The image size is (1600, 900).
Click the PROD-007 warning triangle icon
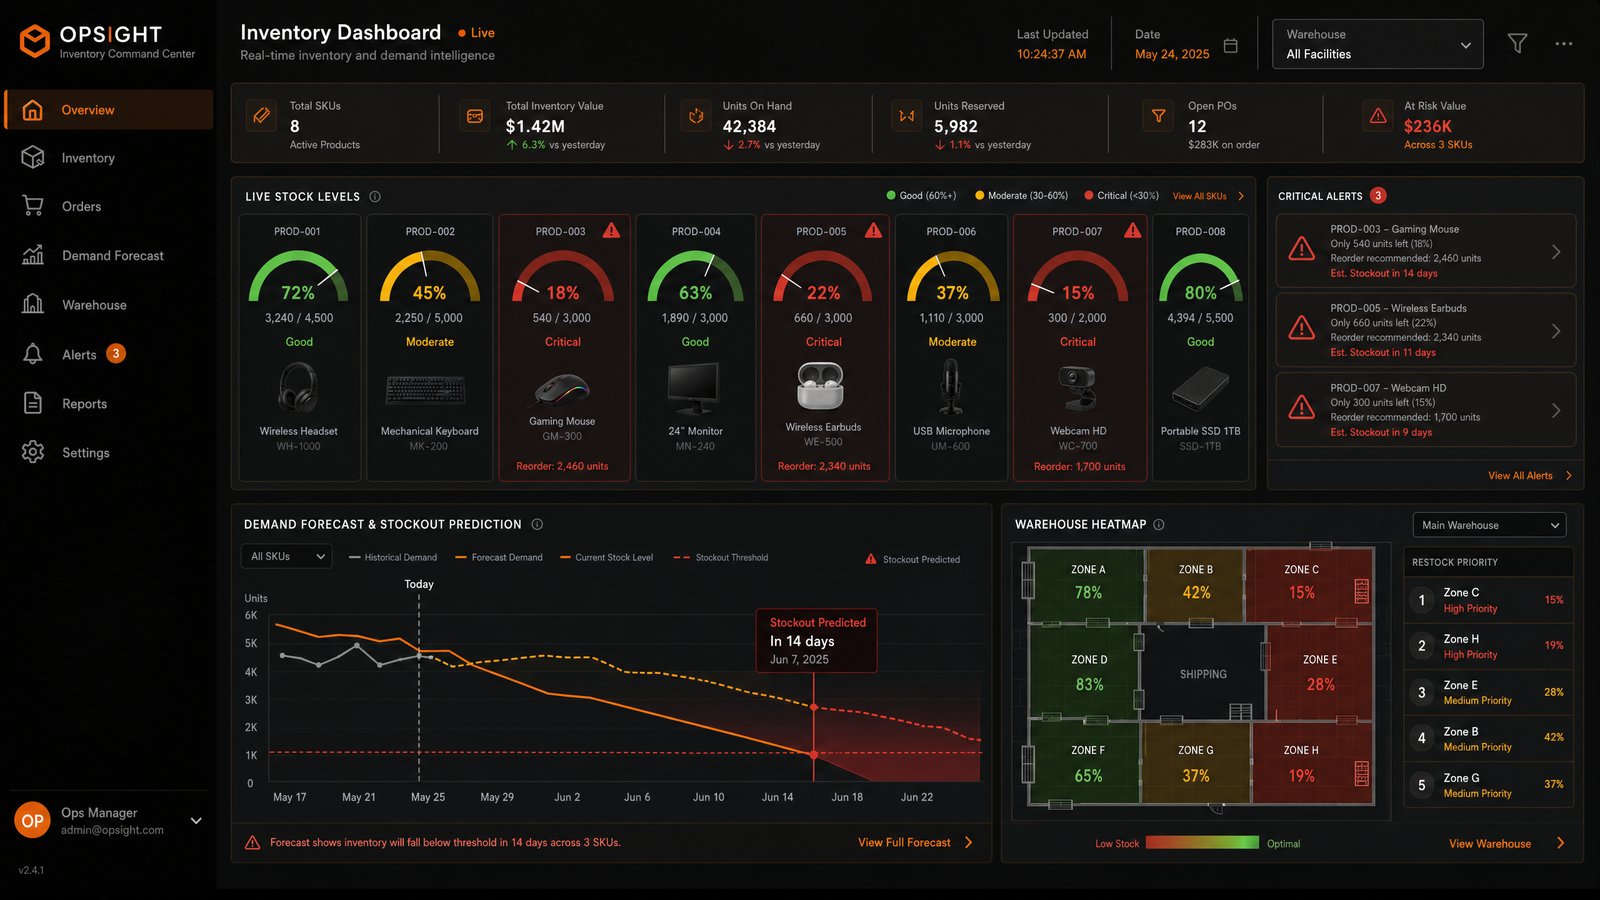[1132, 231]
